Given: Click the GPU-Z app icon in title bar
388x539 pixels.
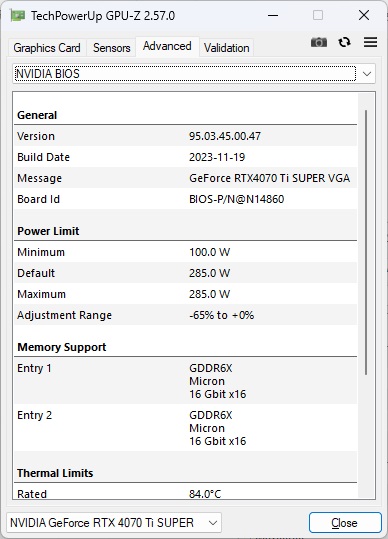Looking at the screenshot, I should [18, 15].
